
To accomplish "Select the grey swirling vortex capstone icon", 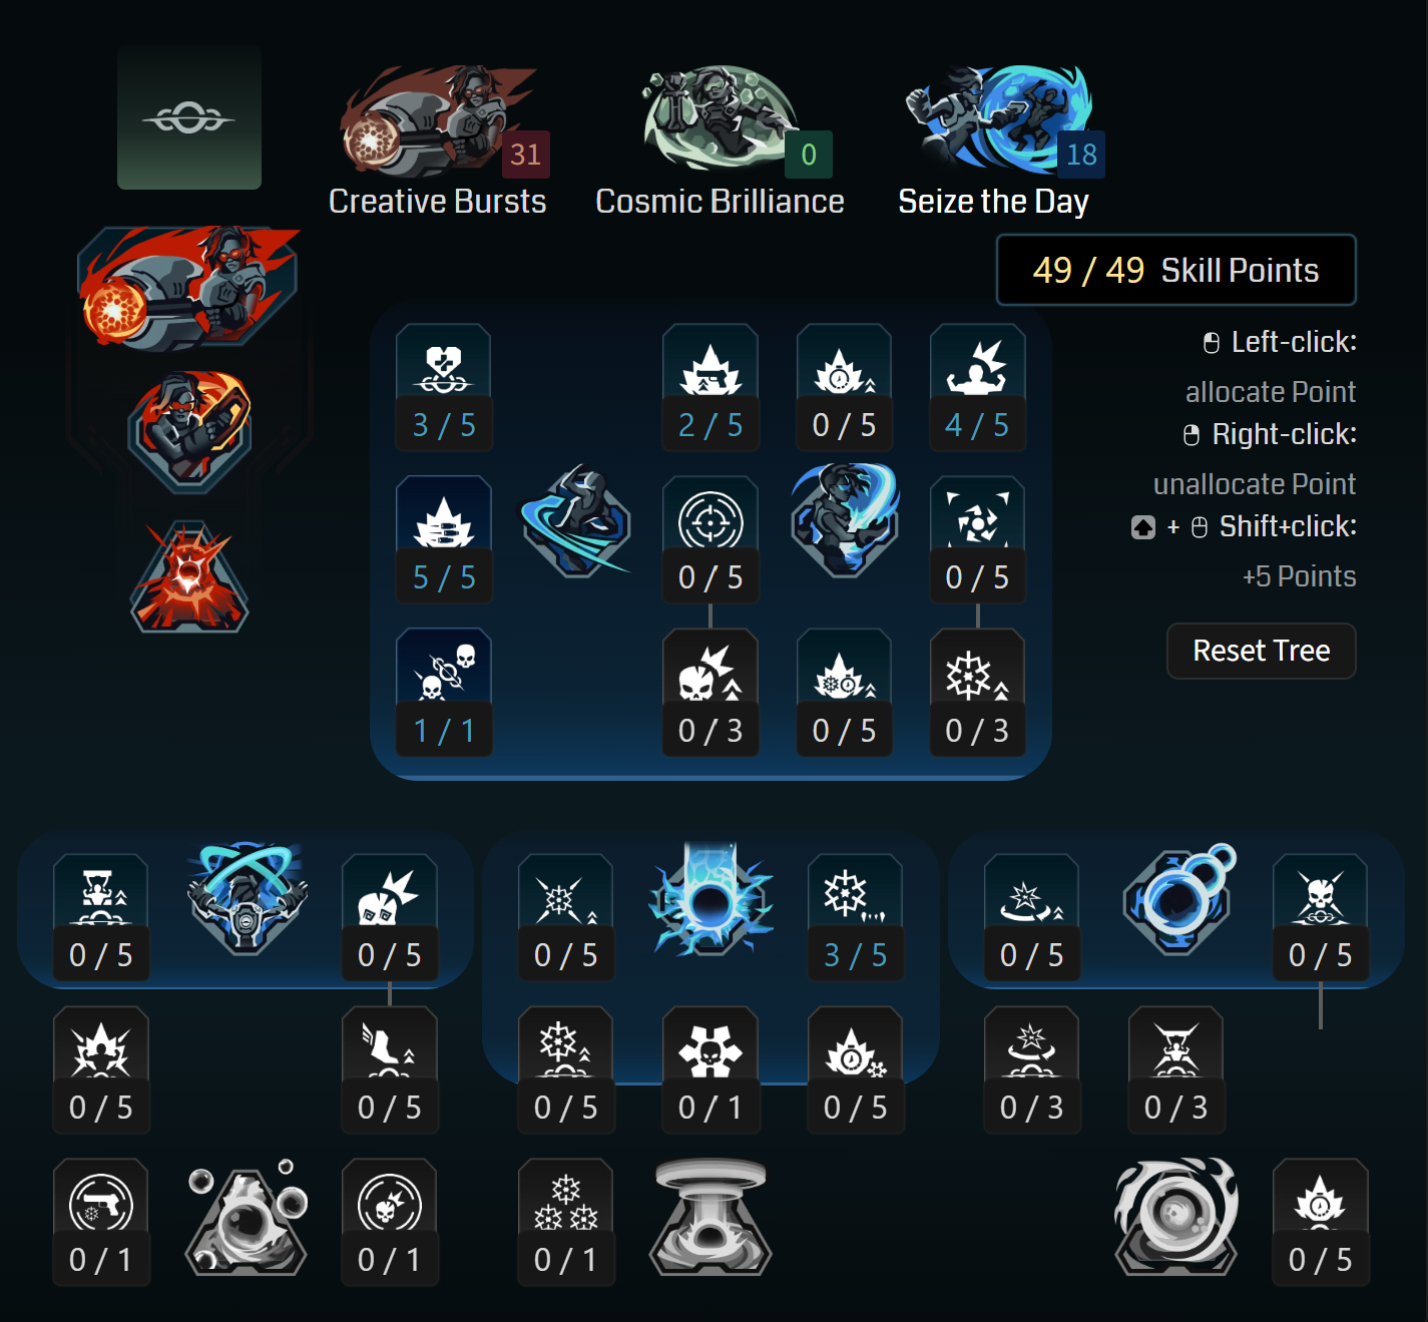I will [x=1176, y=1216].
